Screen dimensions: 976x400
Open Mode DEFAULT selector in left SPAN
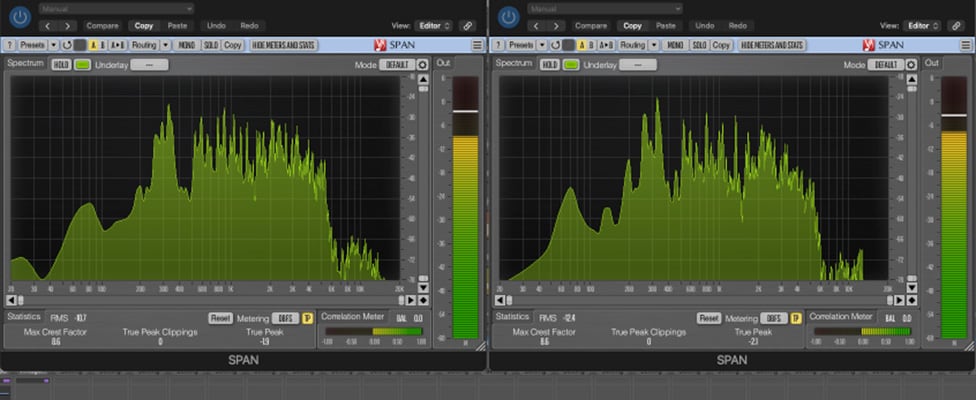coord(397,65)
